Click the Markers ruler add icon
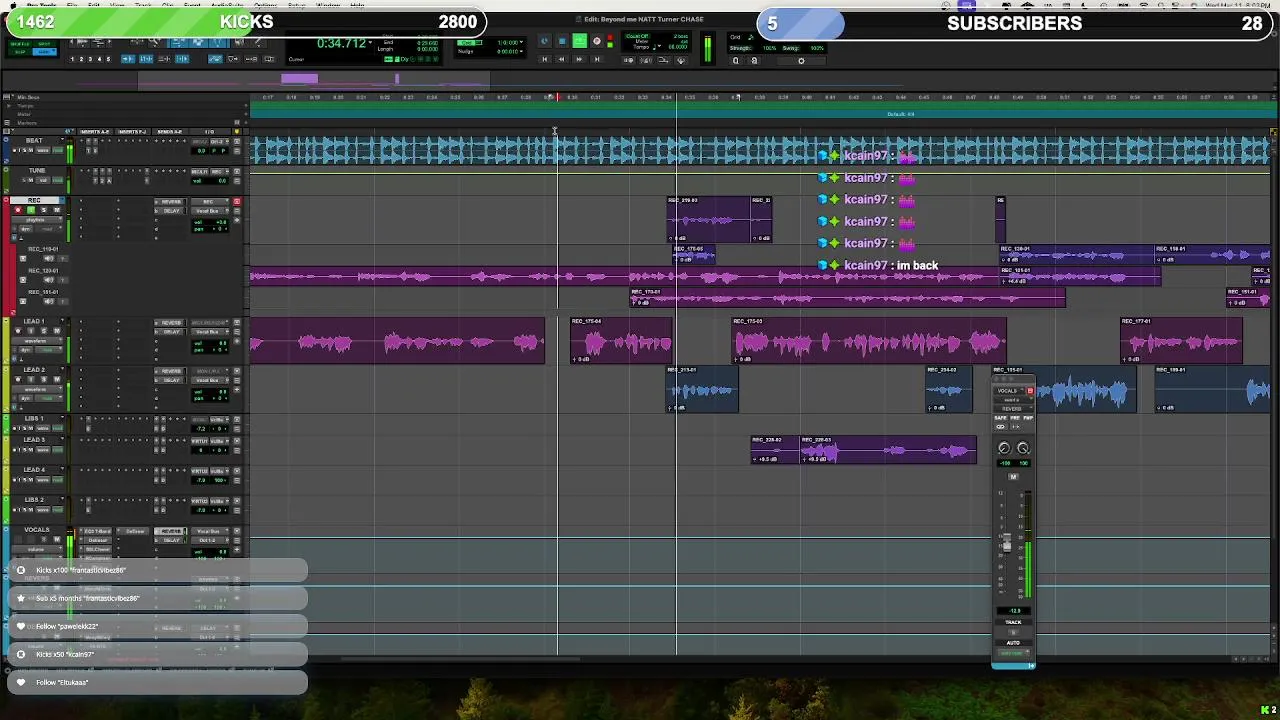 click(246, 122)
